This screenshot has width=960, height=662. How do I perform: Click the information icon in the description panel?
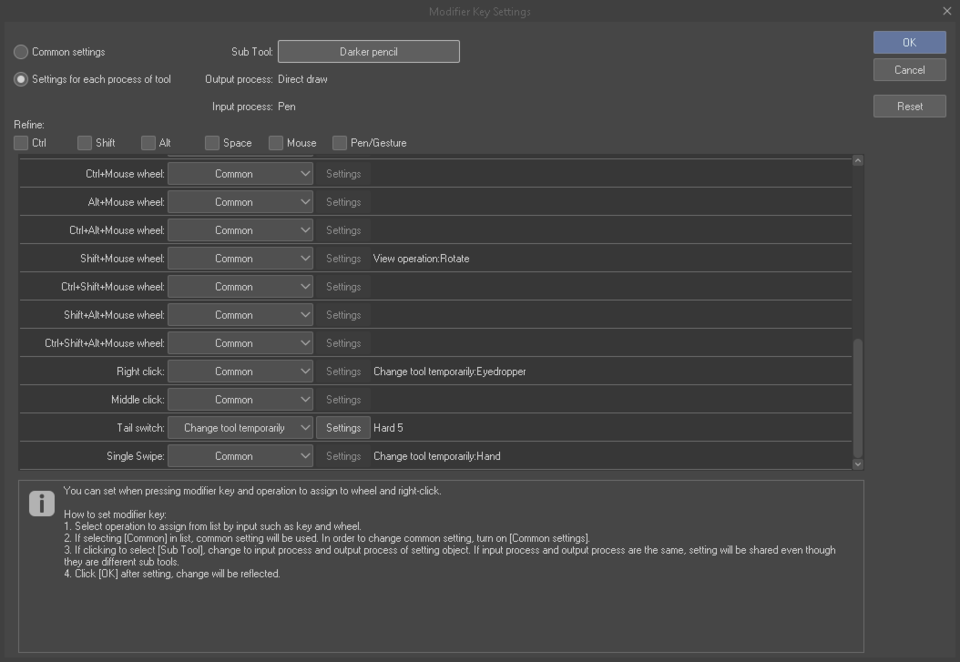[41, 504]
